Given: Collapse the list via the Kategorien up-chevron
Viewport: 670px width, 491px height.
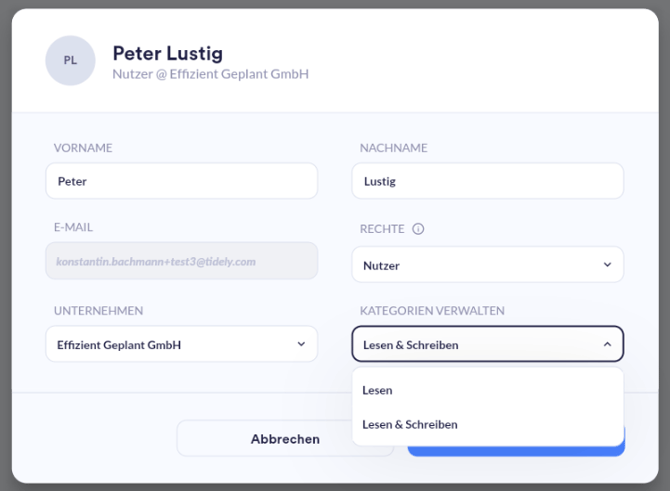Looking at the screenshot, I should [607, 345].
